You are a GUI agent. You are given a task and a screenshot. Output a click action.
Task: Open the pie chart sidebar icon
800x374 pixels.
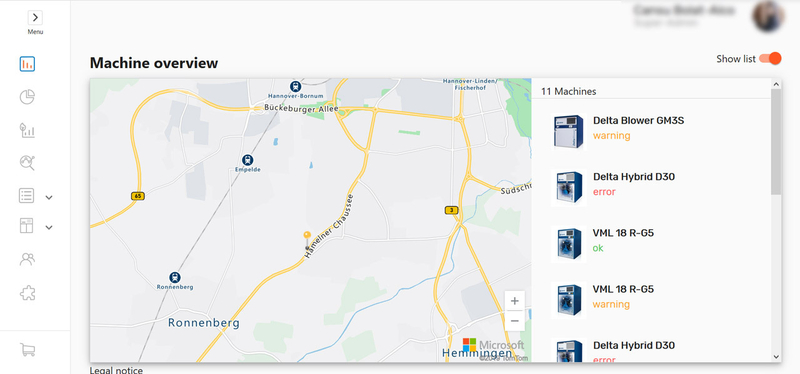click(x=28, y=97)
